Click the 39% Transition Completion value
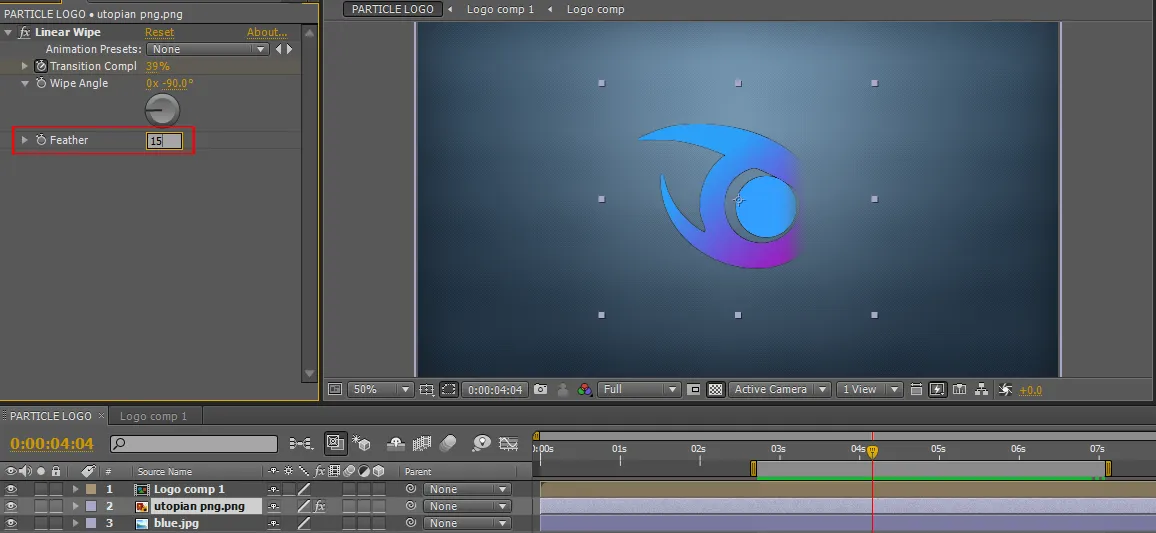This screenshot has width=1156, height=533. (x=158, y=66)
